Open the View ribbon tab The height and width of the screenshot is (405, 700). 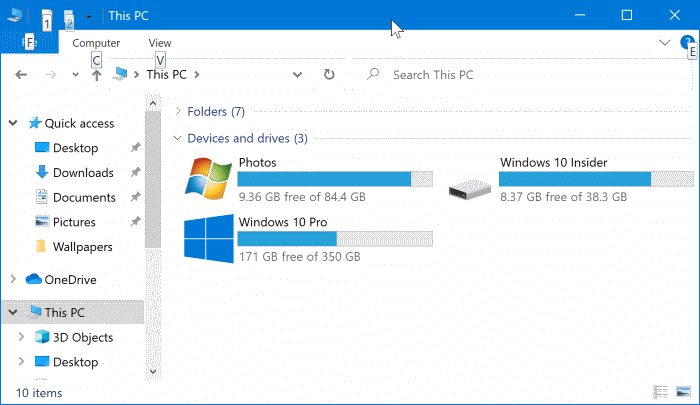pyautogui.click(x=160, y=43)
